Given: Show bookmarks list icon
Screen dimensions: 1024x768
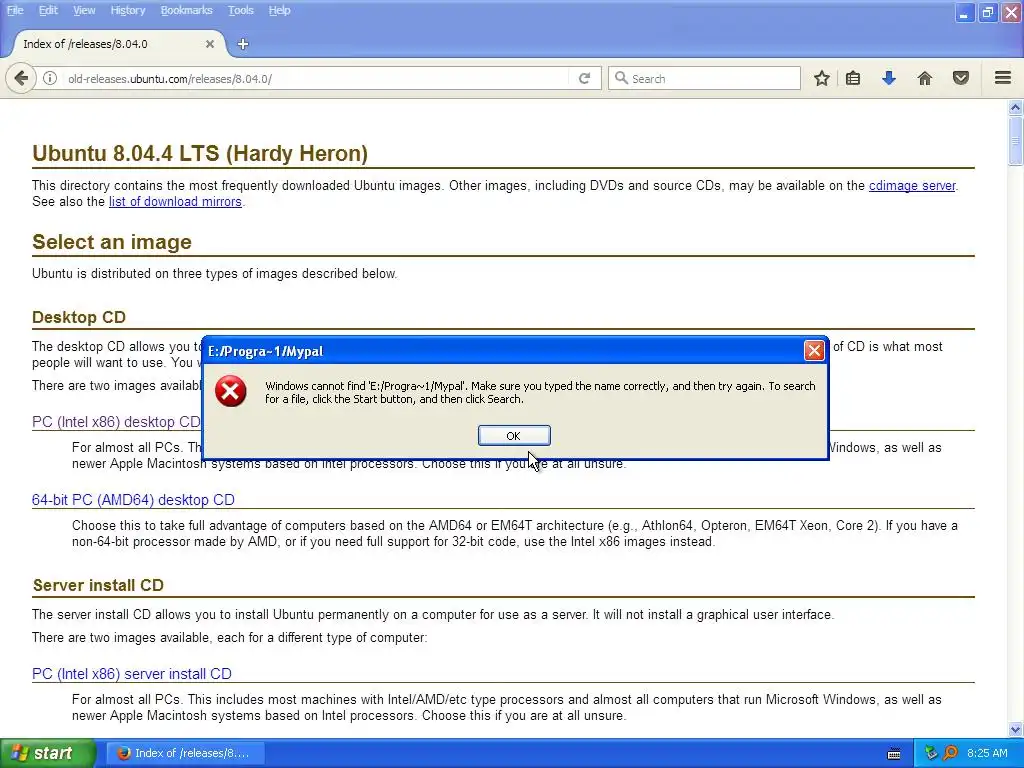Looking at the screenshot, I should [x=853, y=78].
